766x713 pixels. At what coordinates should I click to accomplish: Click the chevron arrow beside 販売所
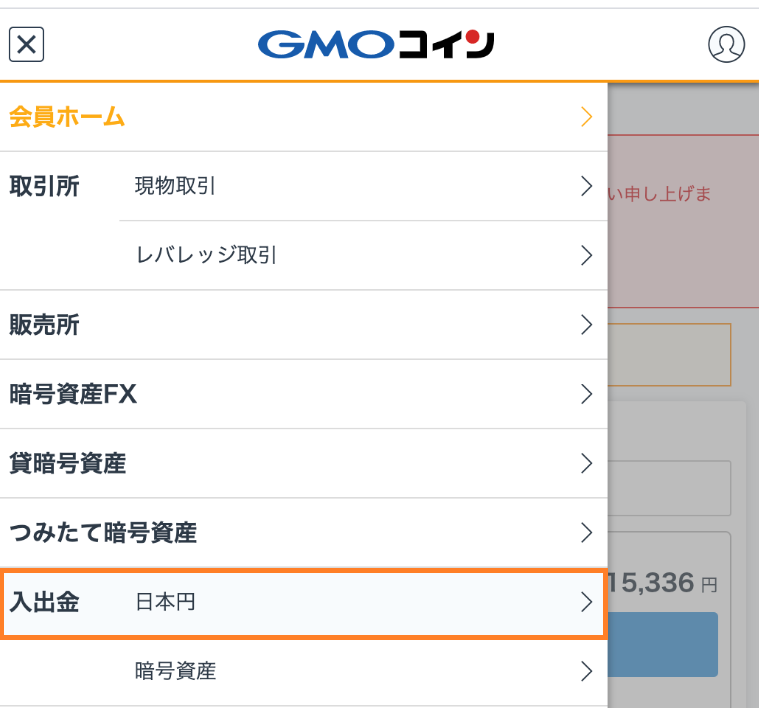pos(587,325)
